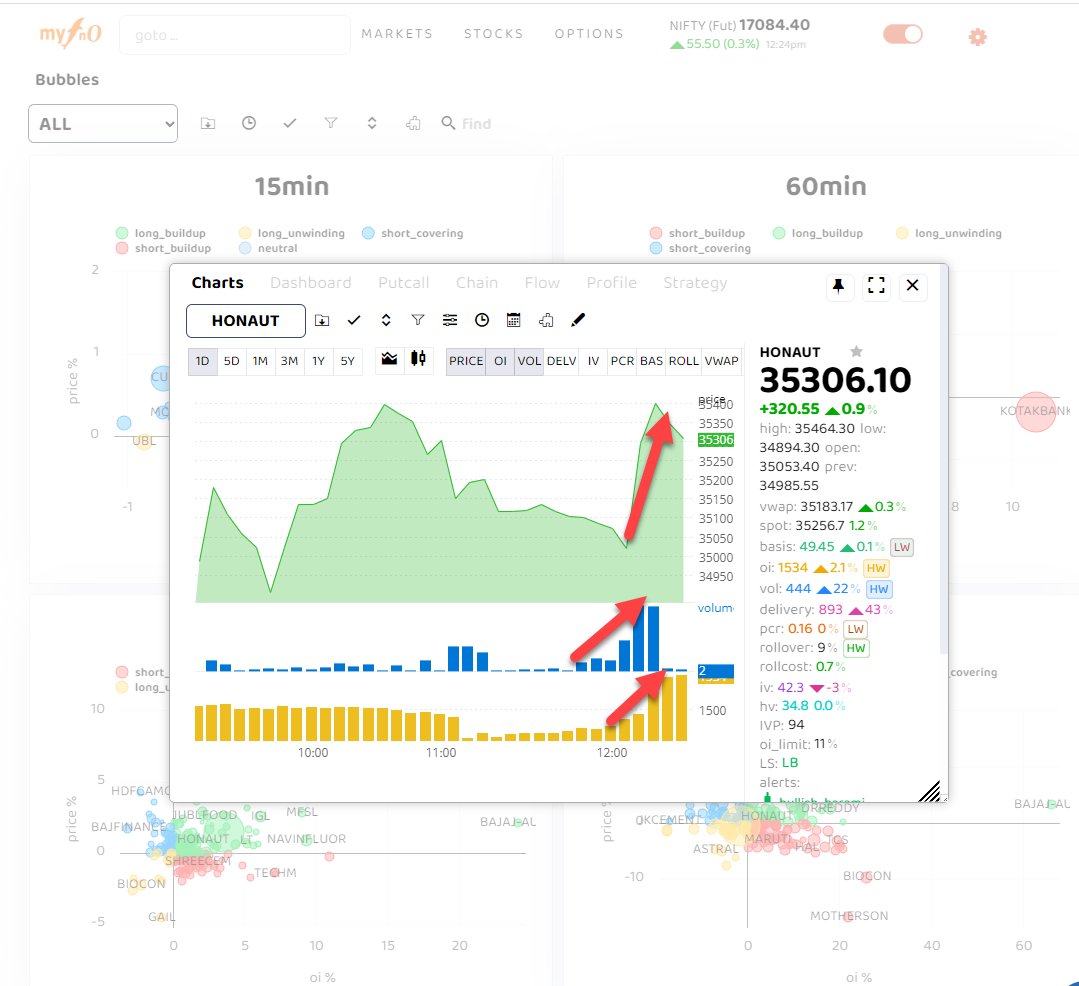Toggle VWAP series on chart

pos(721,361)
